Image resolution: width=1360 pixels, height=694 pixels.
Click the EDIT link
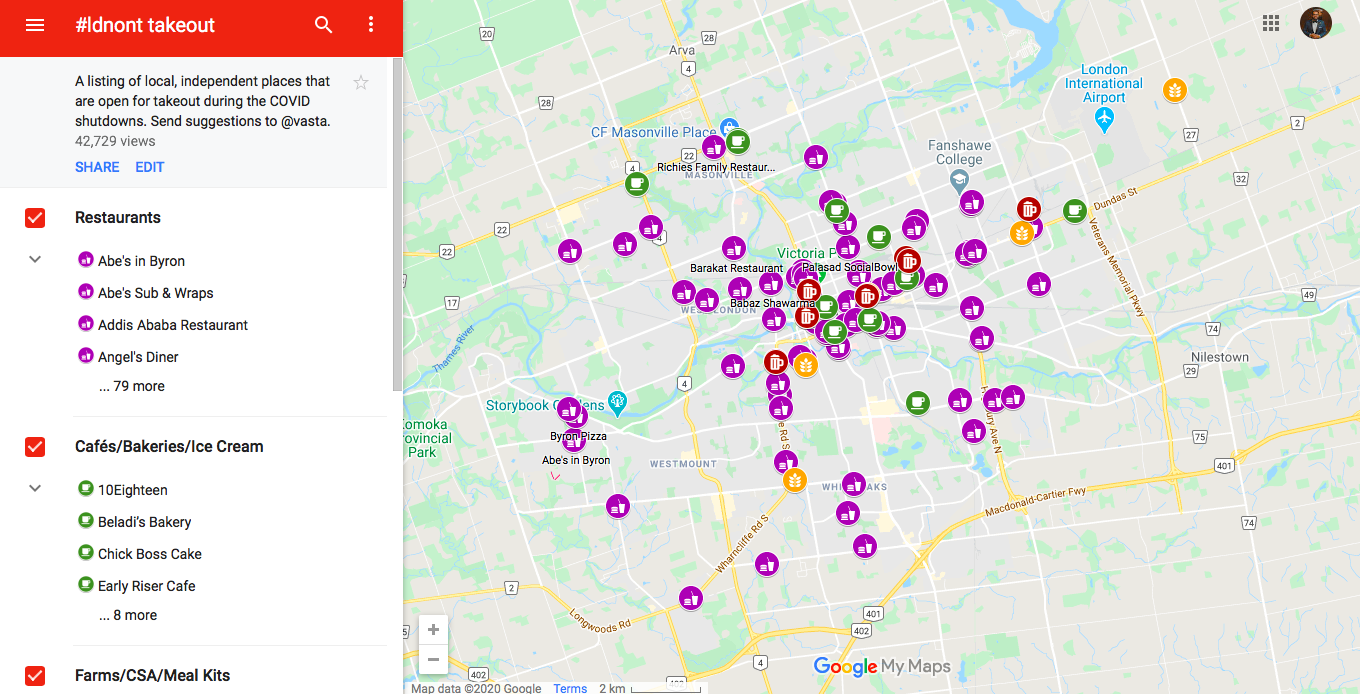click(150, 167)
